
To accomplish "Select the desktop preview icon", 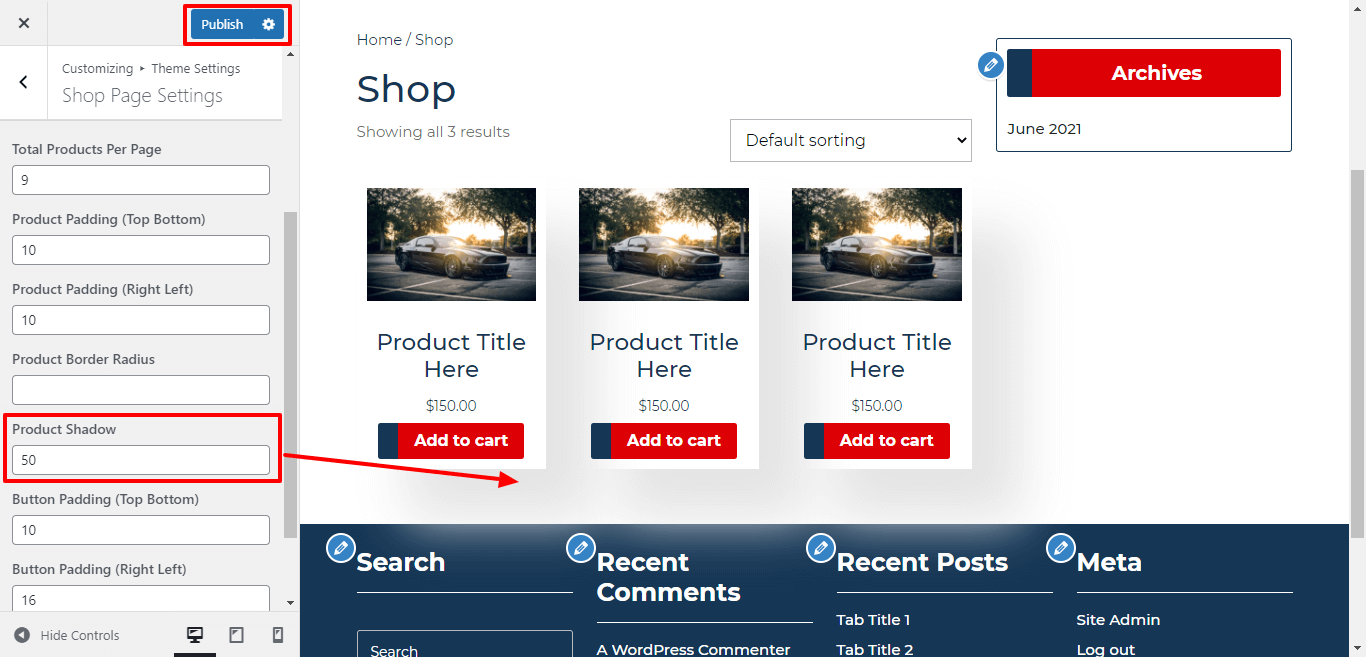I will click(196, 634).
